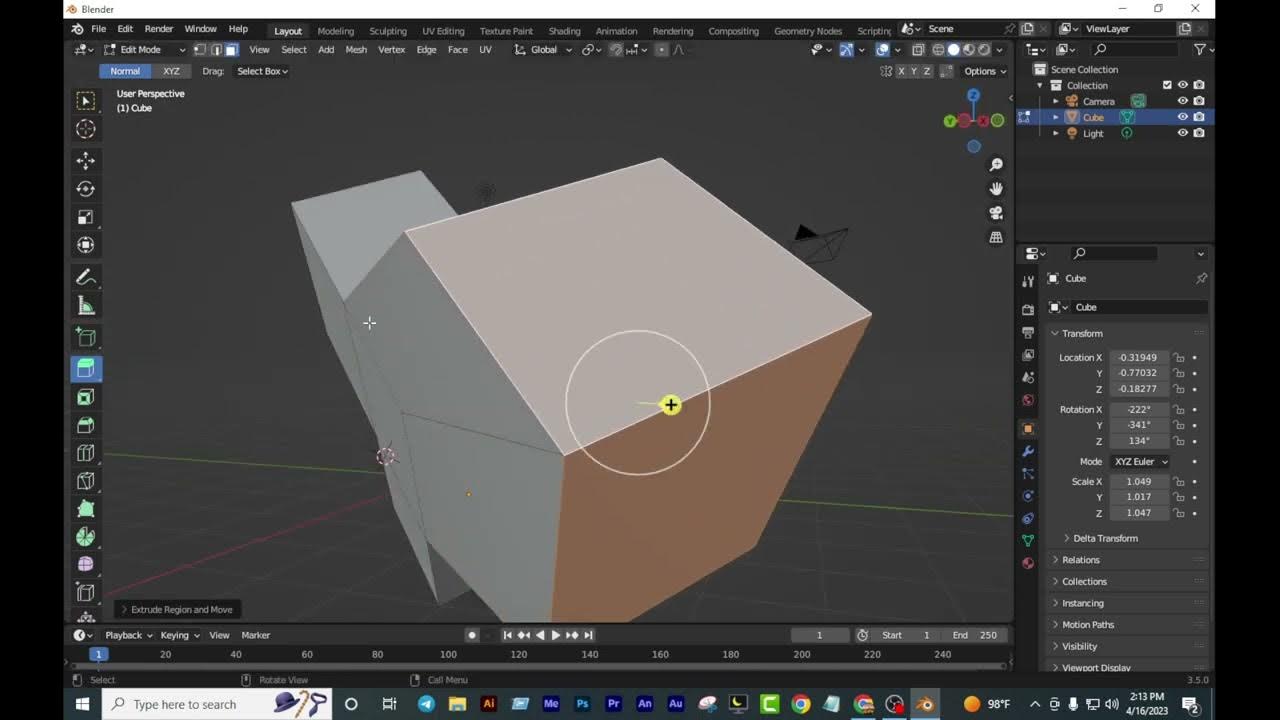The height and width of the screenshot is (720, 1280).
Task: Select the Poly Build tool
Action: pos(86,509)
